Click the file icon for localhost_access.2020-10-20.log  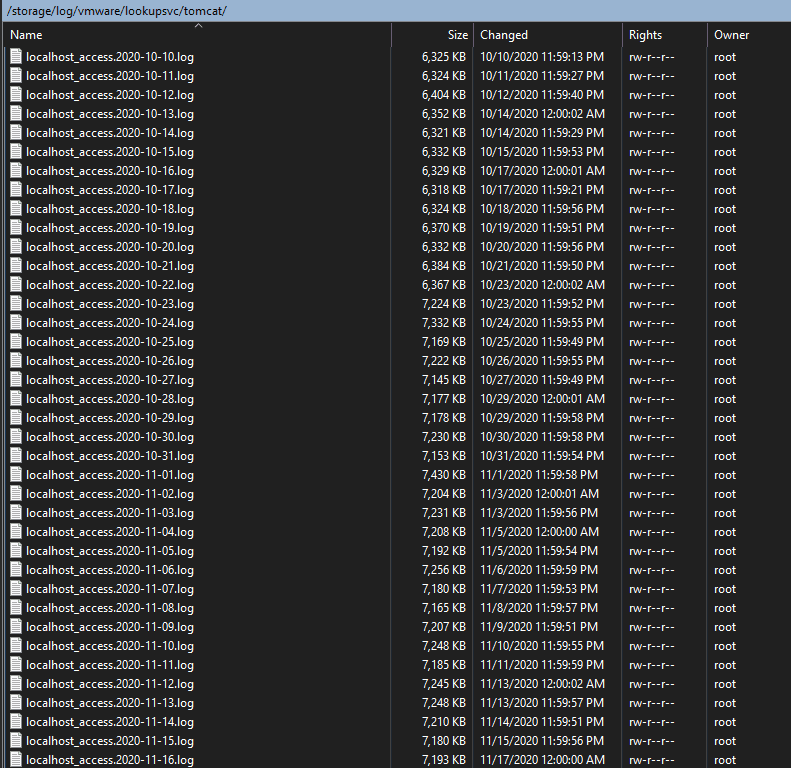pos(16,247)
